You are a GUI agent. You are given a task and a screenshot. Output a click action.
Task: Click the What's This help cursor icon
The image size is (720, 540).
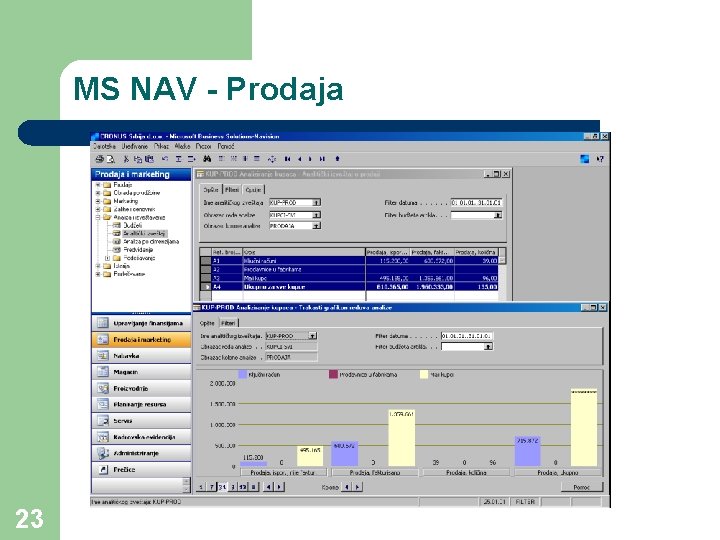click(x=600, y=159)
